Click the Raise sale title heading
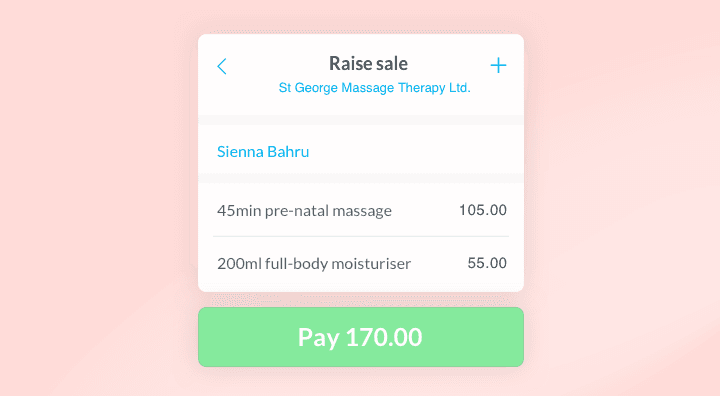Image resolution: width=720 pixels, height=396 pixels. 368,63
